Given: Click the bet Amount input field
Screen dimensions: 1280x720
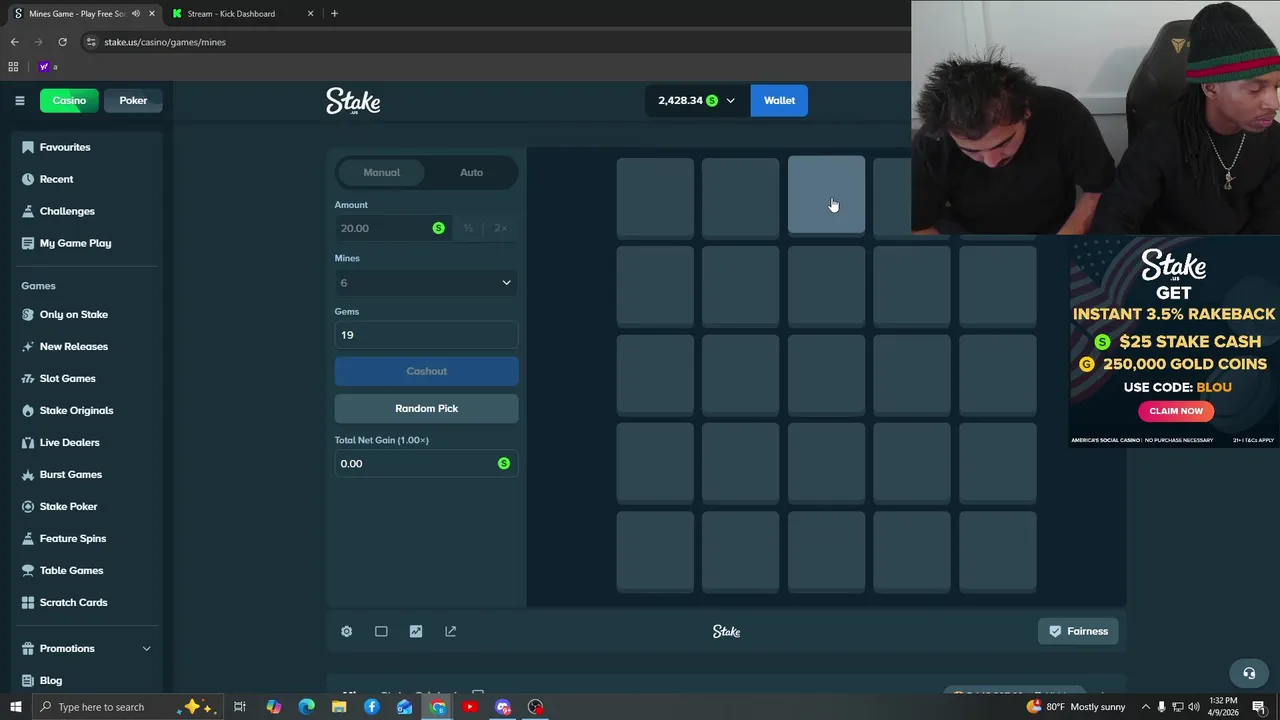Looking at the screenshot, I should coord(392,228).
